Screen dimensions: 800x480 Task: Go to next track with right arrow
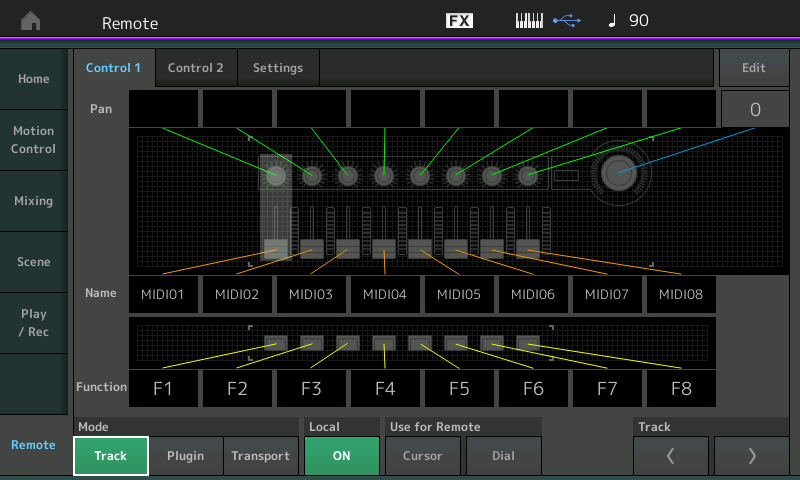(752, 456)
